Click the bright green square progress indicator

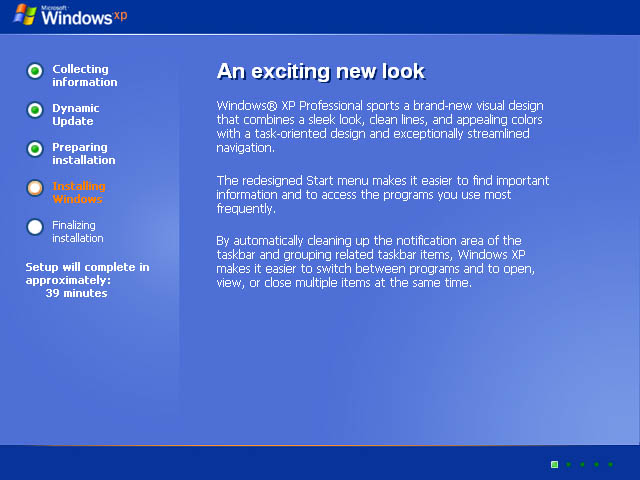[x=554, y=464]
